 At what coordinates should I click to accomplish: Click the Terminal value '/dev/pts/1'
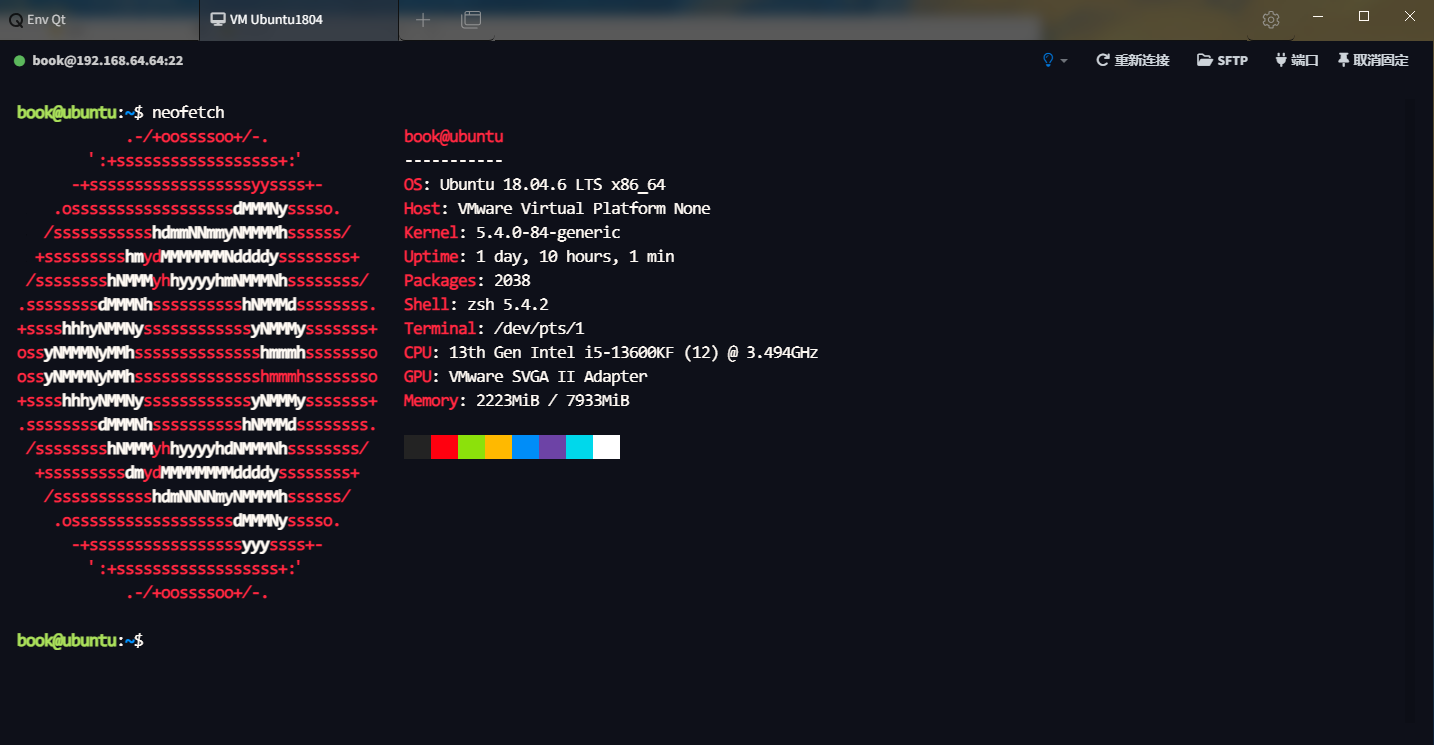[x=539, y=328]
